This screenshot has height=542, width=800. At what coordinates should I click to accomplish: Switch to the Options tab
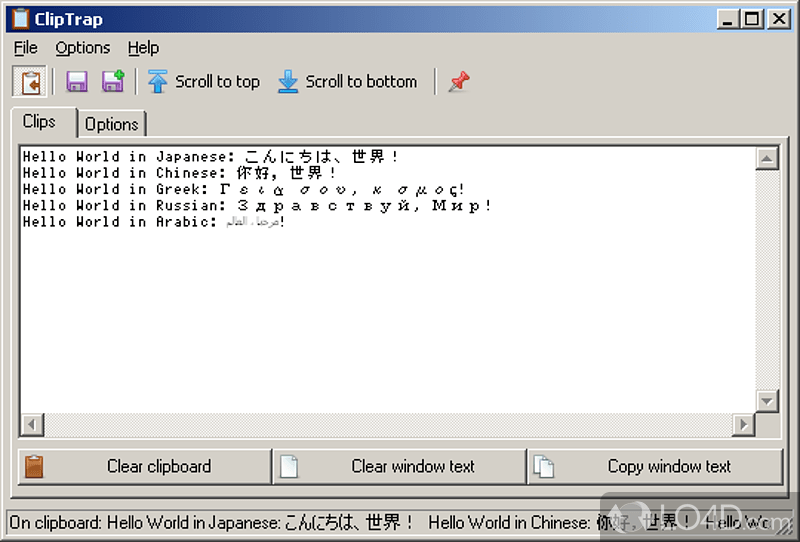coord(112,124)
